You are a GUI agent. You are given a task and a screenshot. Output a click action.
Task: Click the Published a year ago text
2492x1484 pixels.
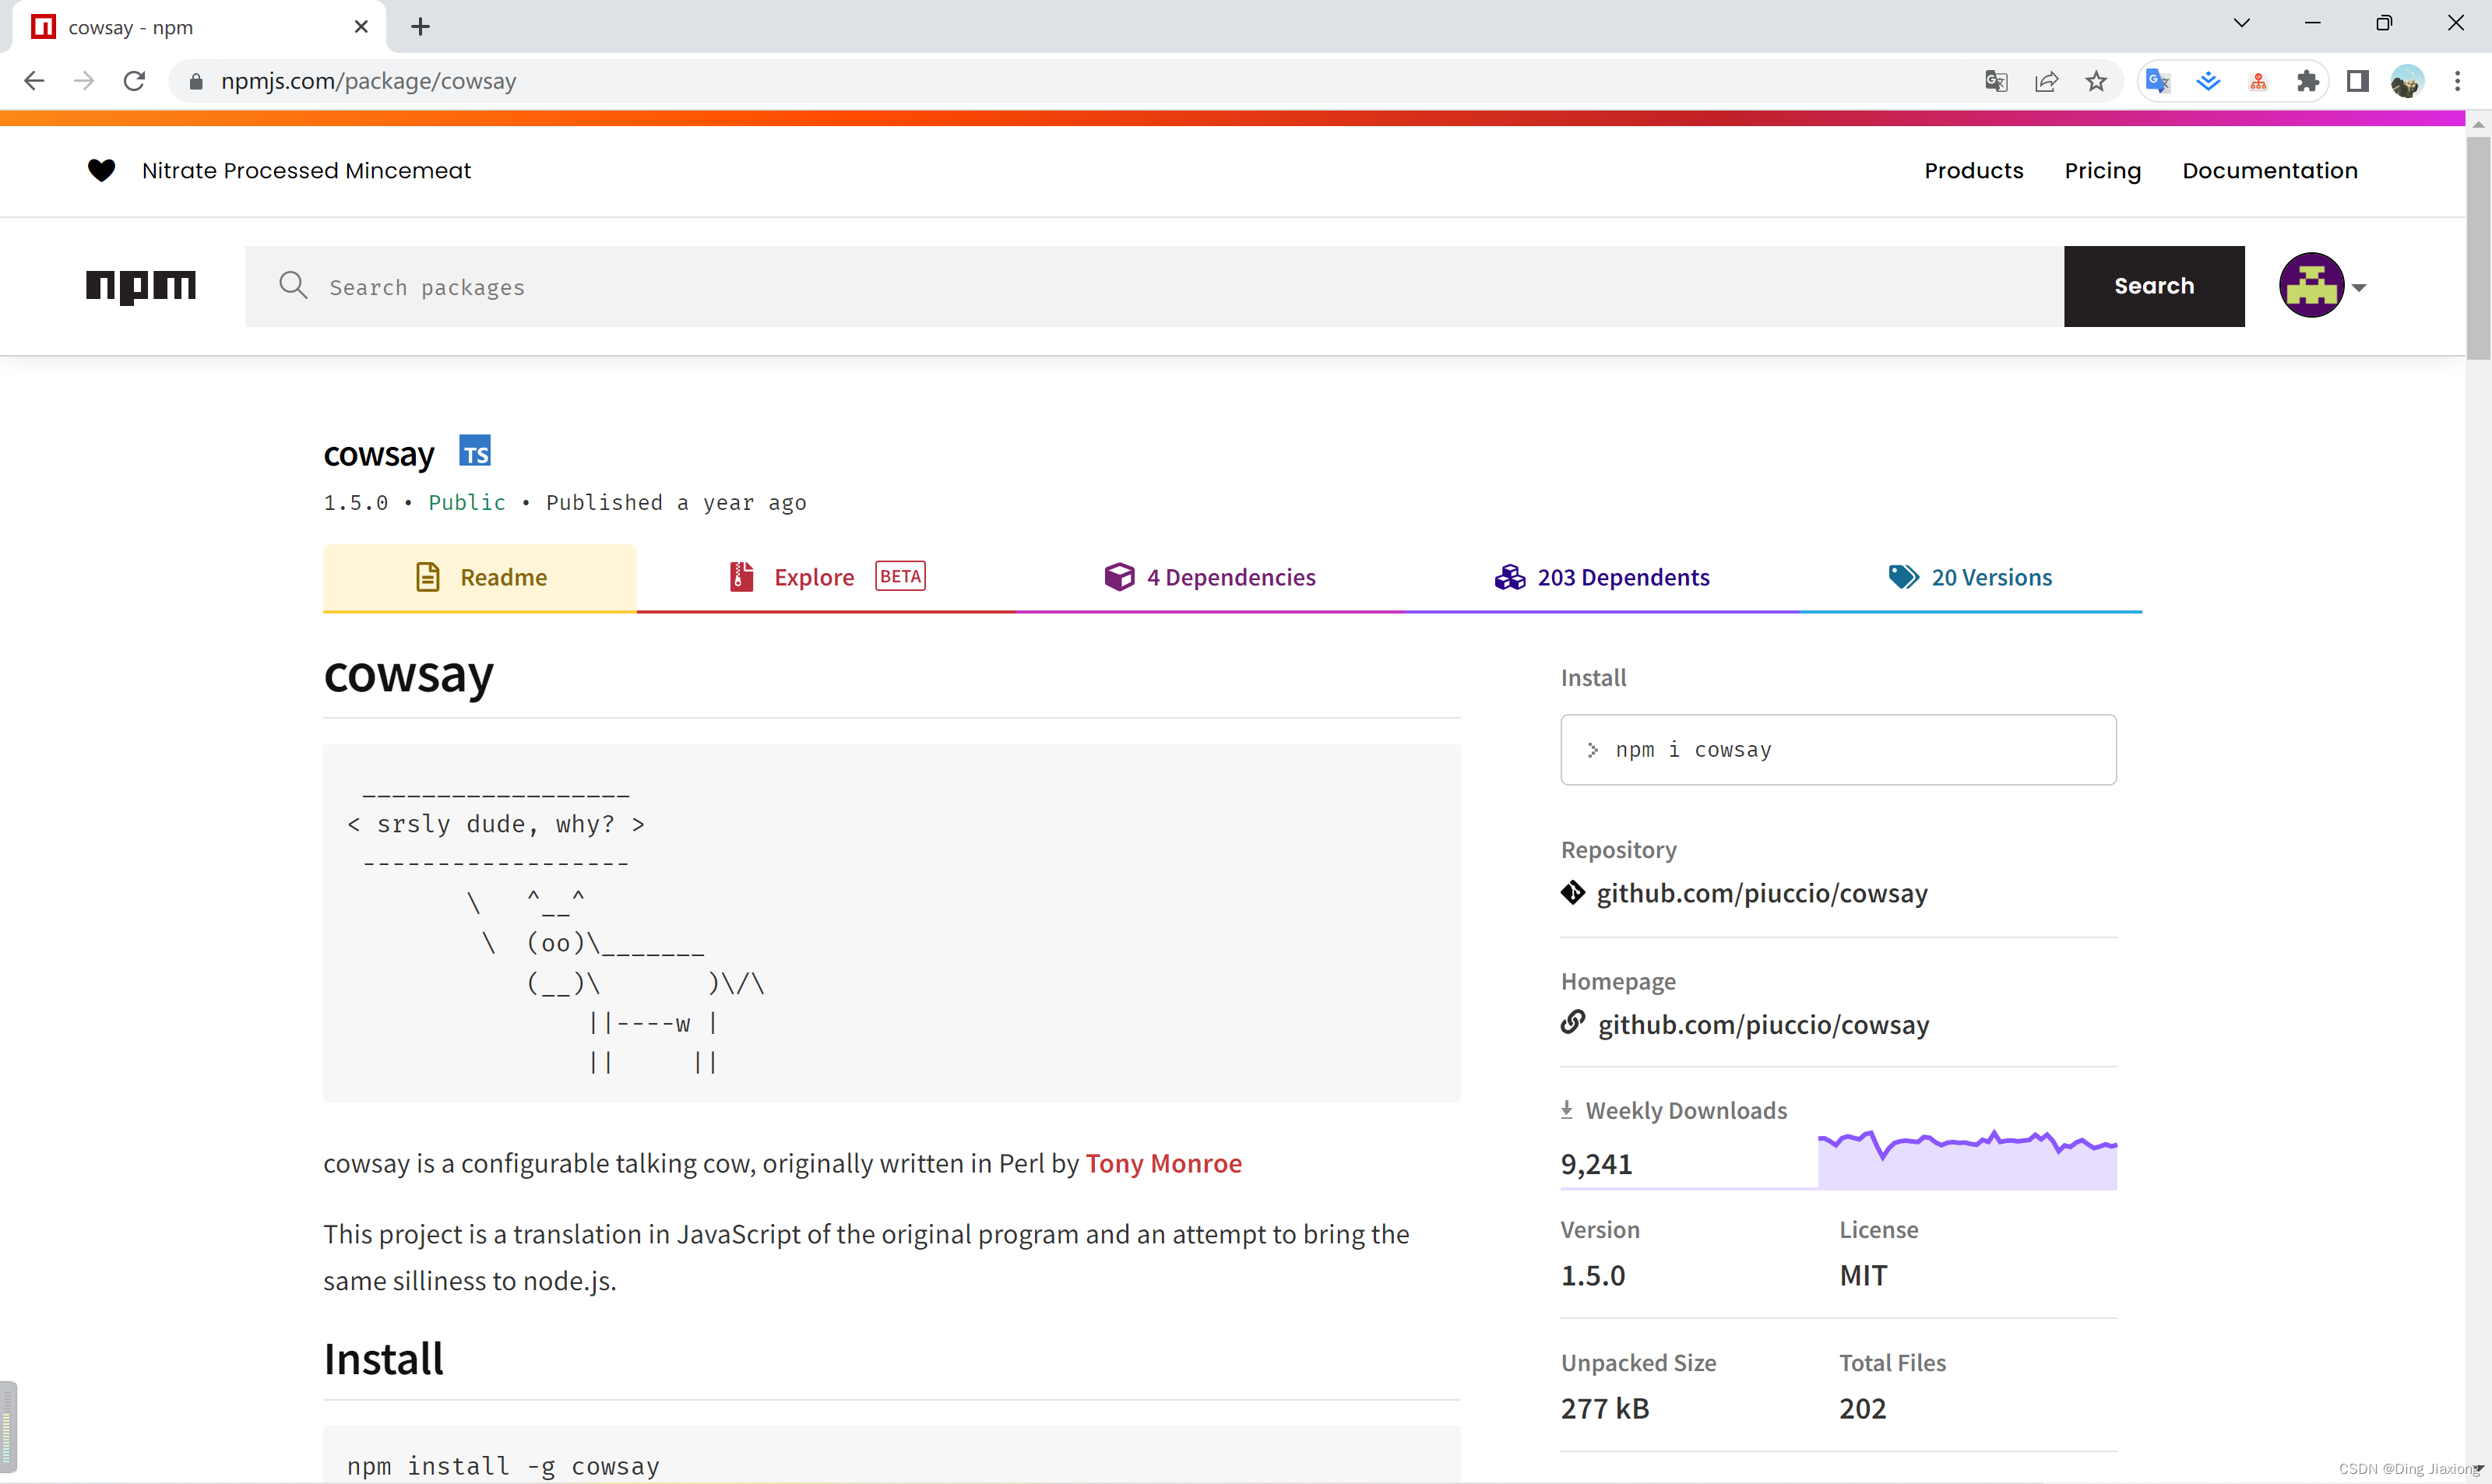[676, 502]
